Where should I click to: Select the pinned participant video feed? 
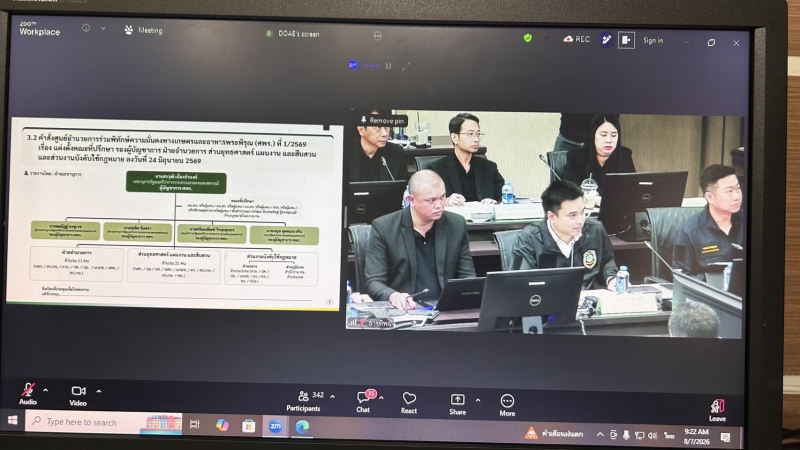[545, 224]
